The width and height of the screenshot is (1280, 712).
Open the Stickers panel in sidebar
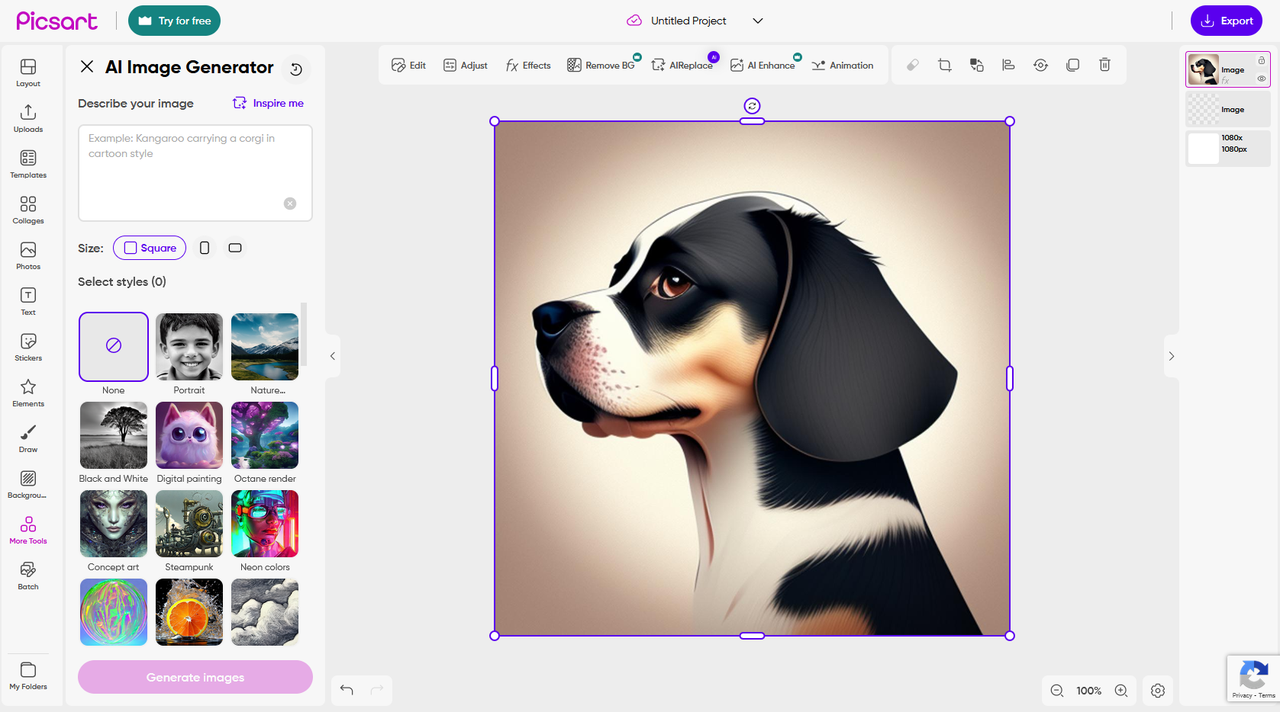click(28, 347)
